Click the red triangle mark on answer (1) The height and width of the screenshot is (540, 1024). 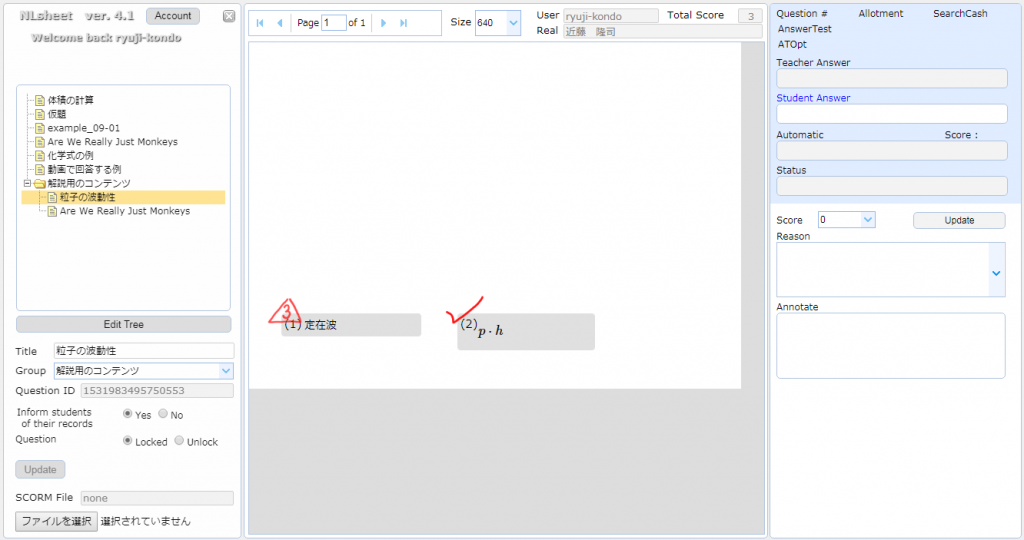(286, 311)
